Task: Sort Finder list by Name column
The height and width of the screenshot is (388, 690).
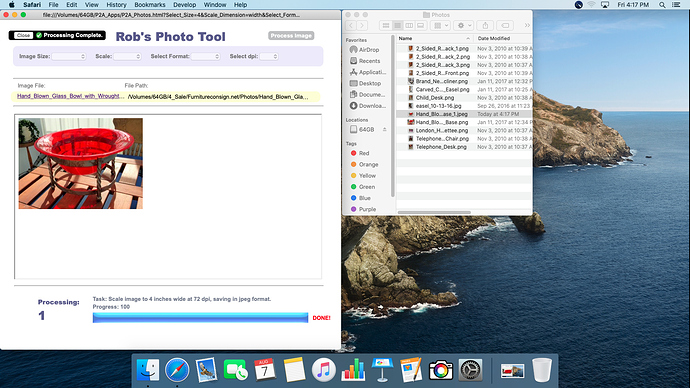Action: 435,38
